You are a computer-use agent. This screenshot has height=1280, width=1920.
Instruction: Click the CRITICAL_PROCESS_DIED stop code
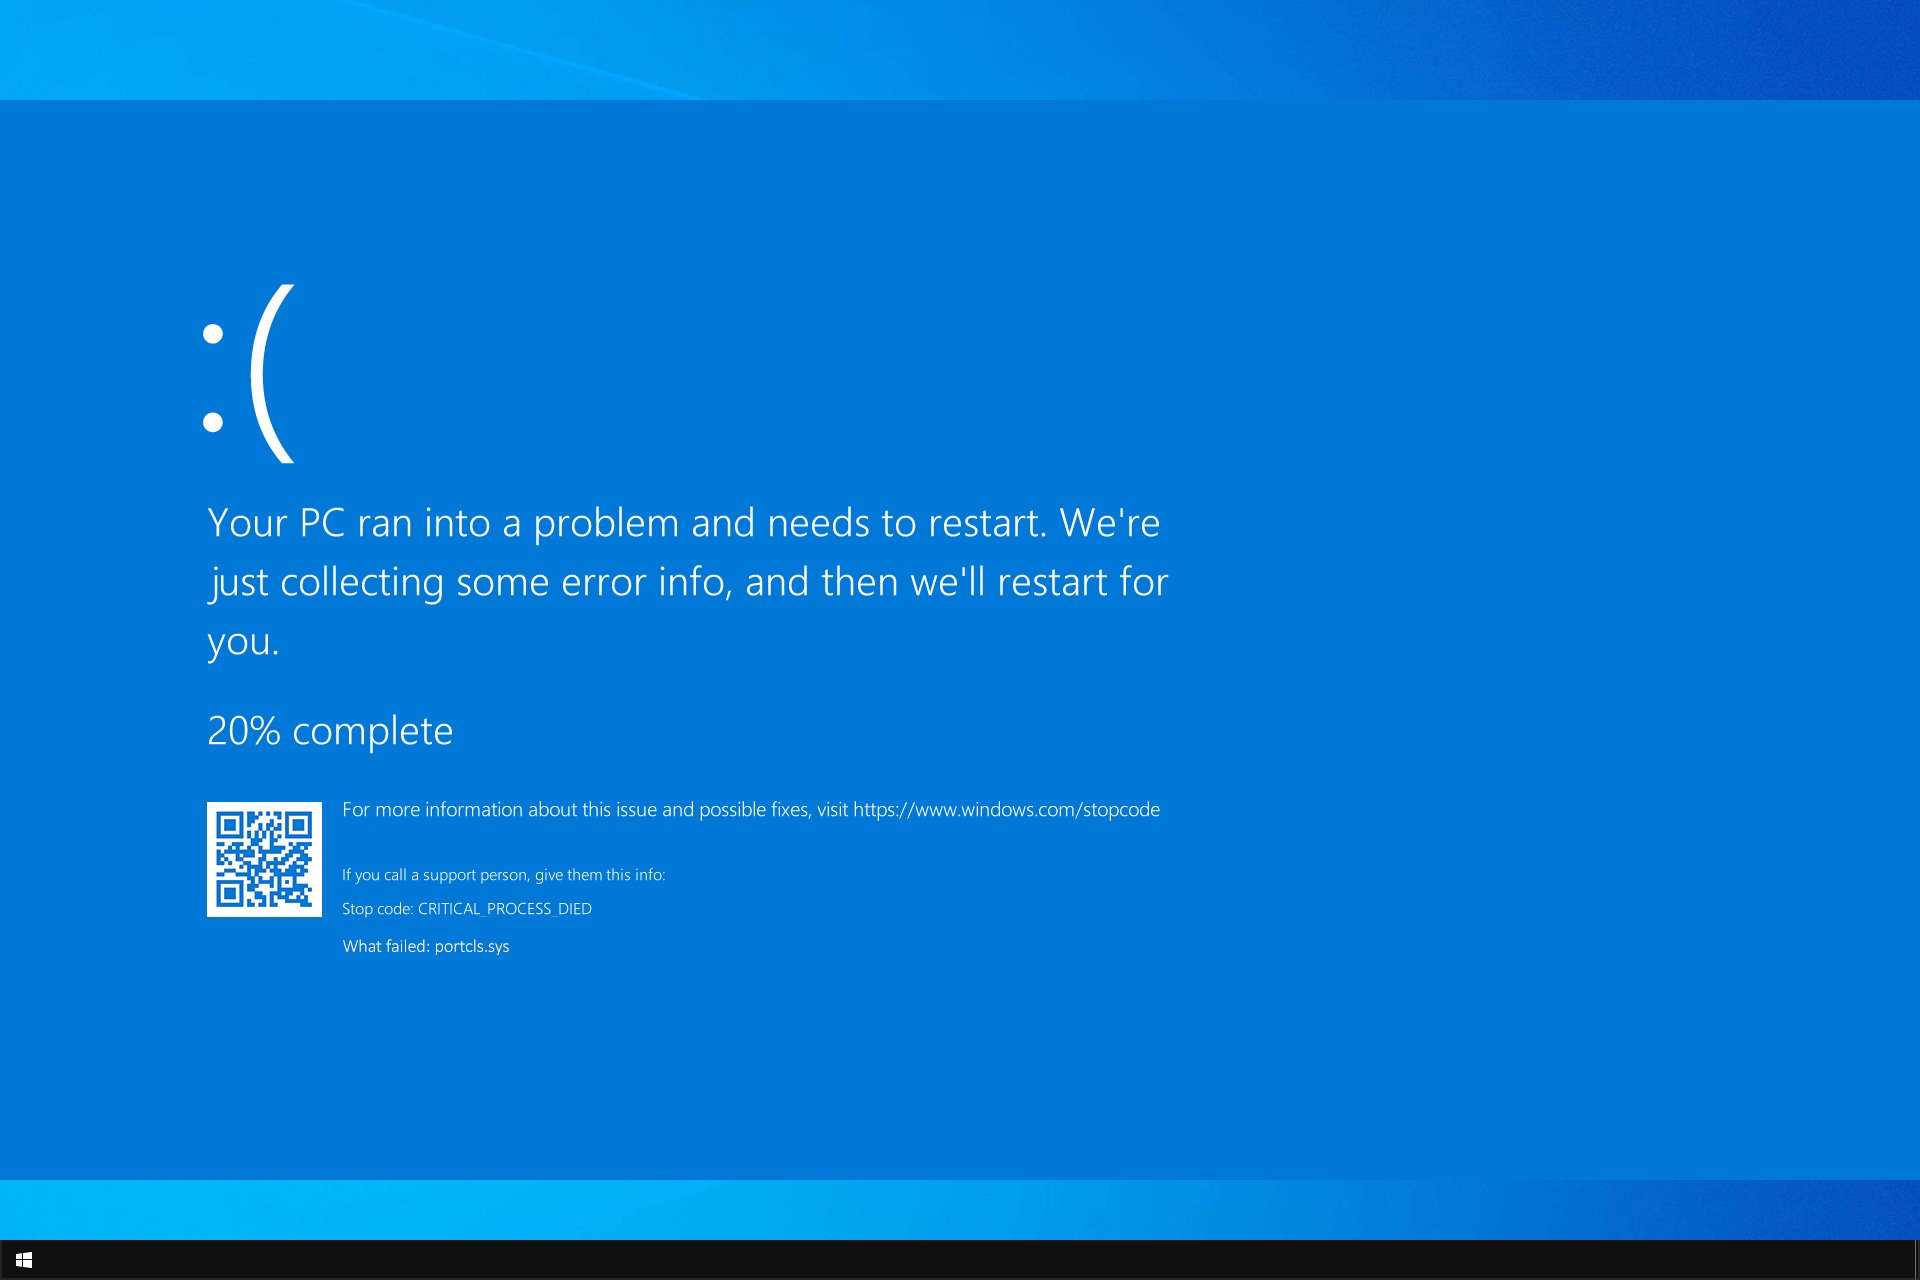click(x=504, y=909)
